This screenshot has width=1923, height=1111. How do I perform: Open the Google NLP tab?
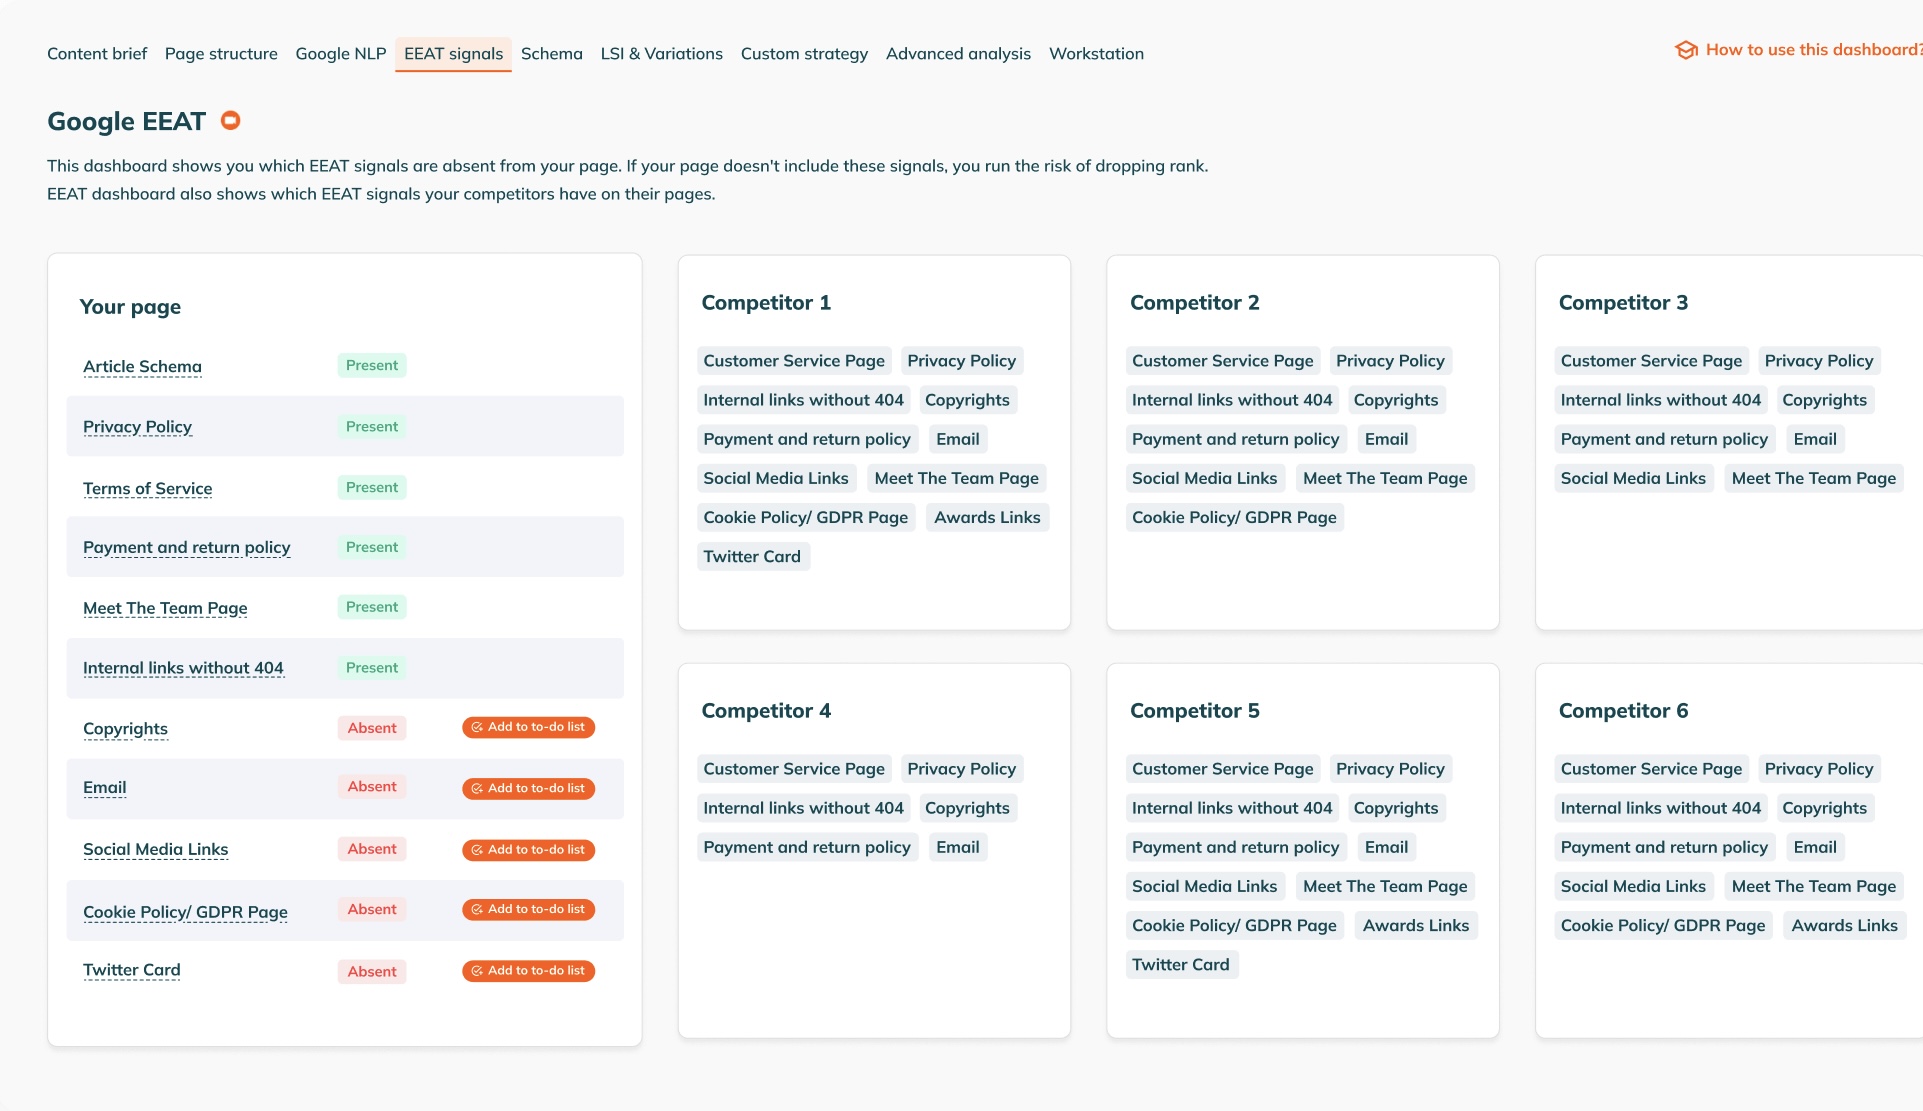tap(340, 54)
